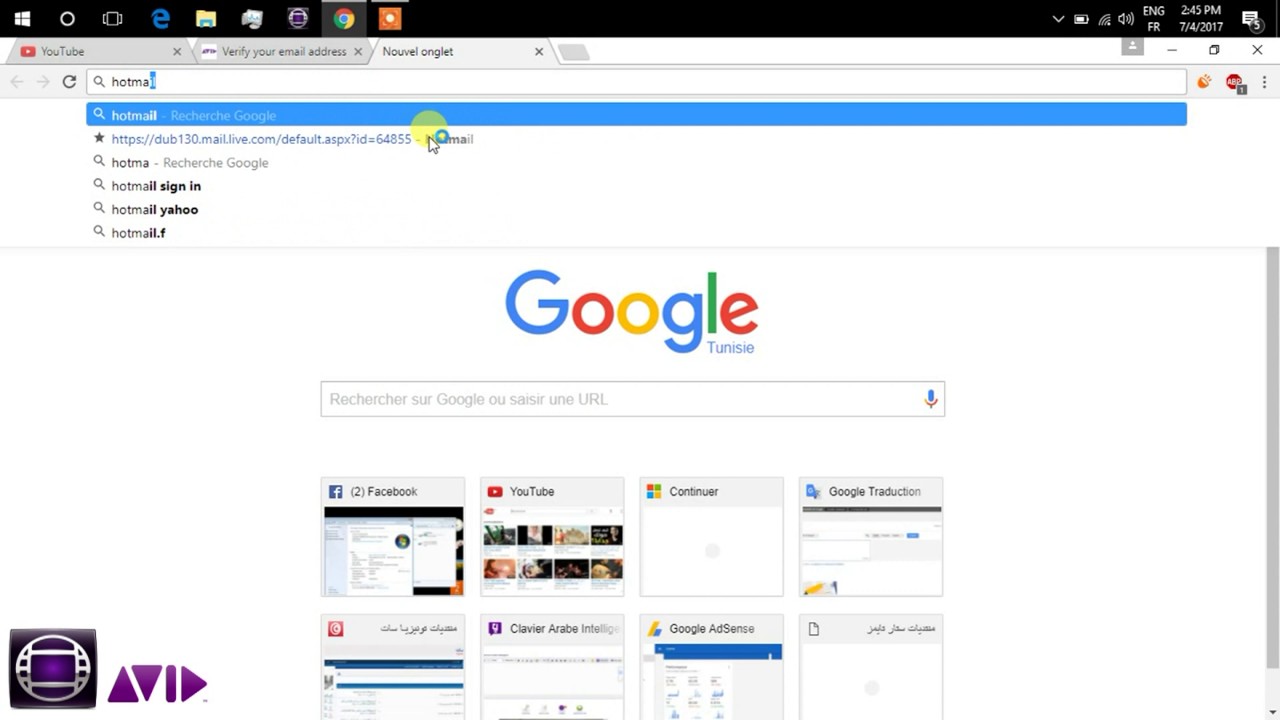Viewport: 1280px width, 720px height.
Task: Open Cortana search circle icon
Action: [67, 18]
